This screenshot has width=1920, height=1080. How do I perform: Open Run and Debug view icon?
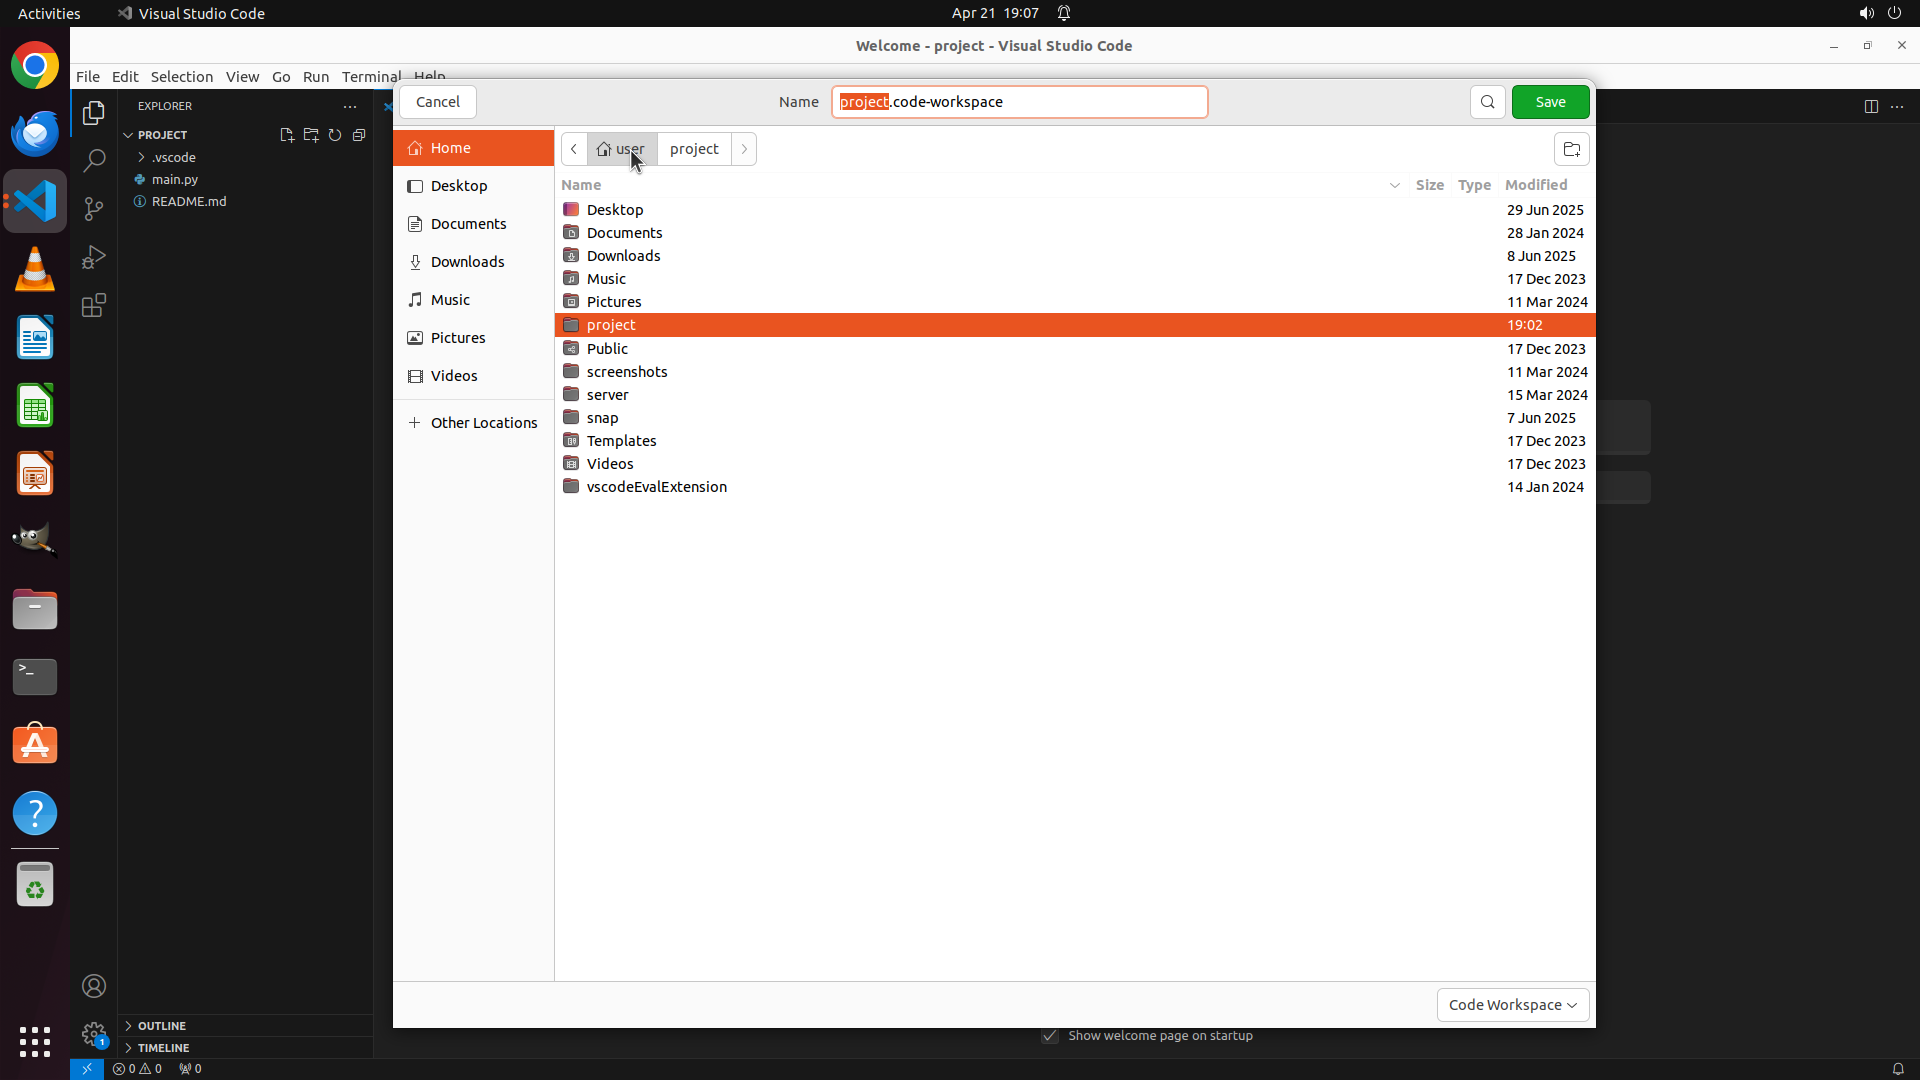tap(94, 257)
